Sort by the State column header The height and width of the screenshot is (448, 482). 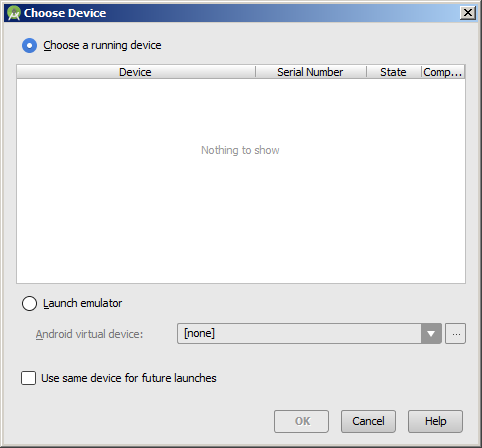click(x=394, y=72)
